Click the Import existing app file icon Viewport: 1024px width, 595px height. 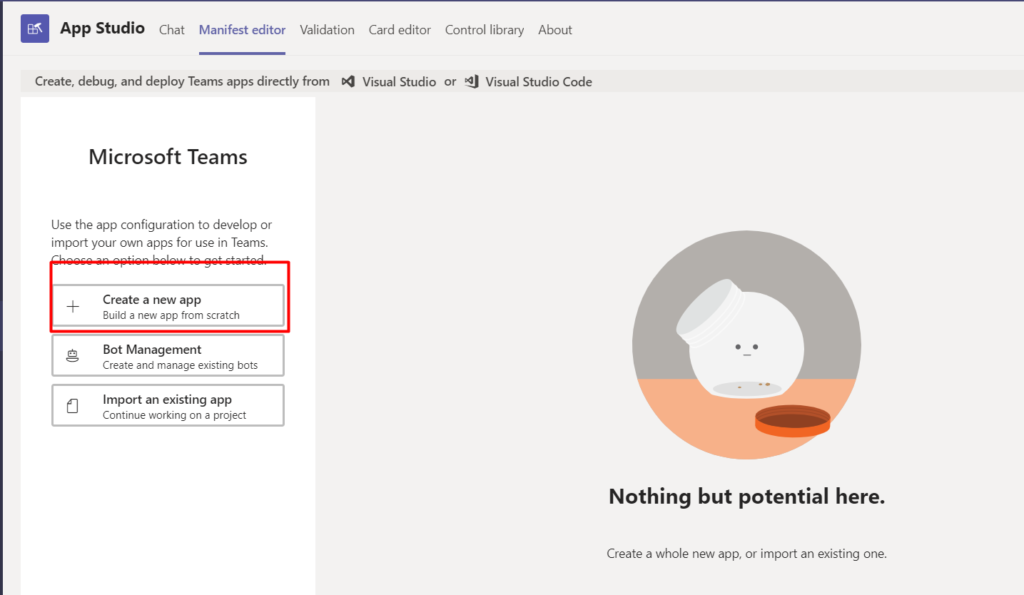click(x=73, y=406)
